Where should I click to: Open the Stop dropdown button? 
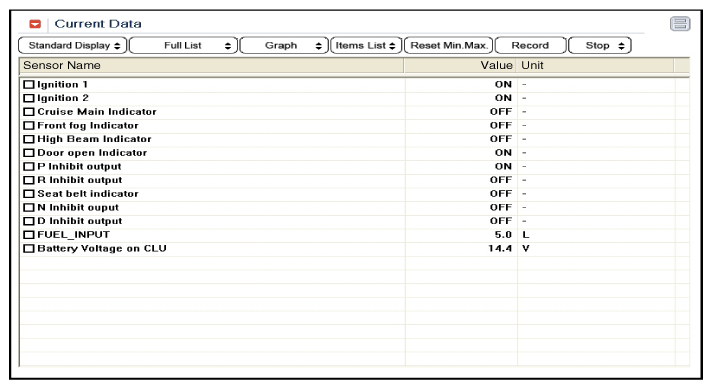600,45
